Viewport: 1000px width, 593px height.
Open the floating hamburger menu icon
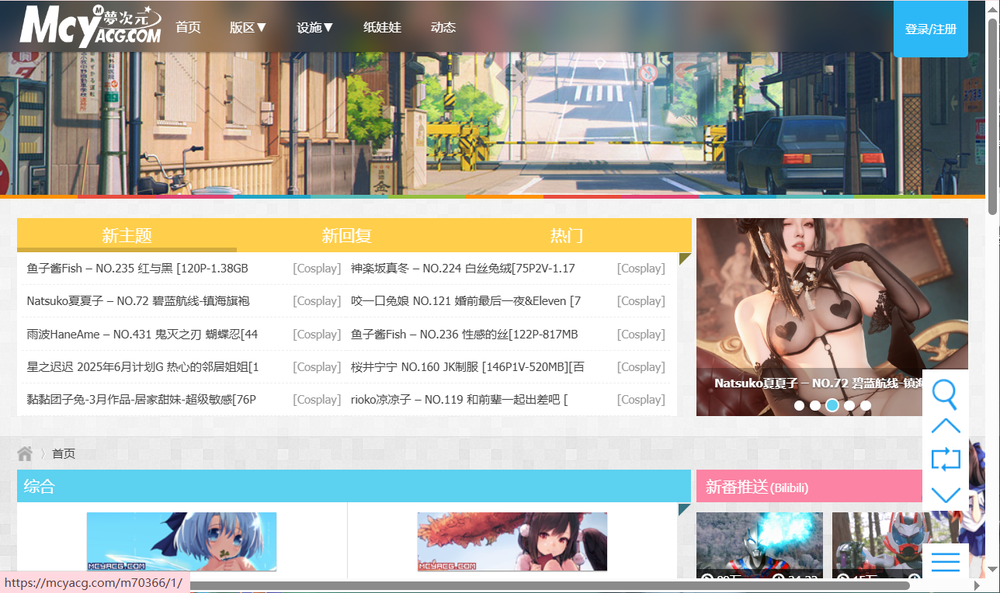pyautogui.click(x=945, y=561)
